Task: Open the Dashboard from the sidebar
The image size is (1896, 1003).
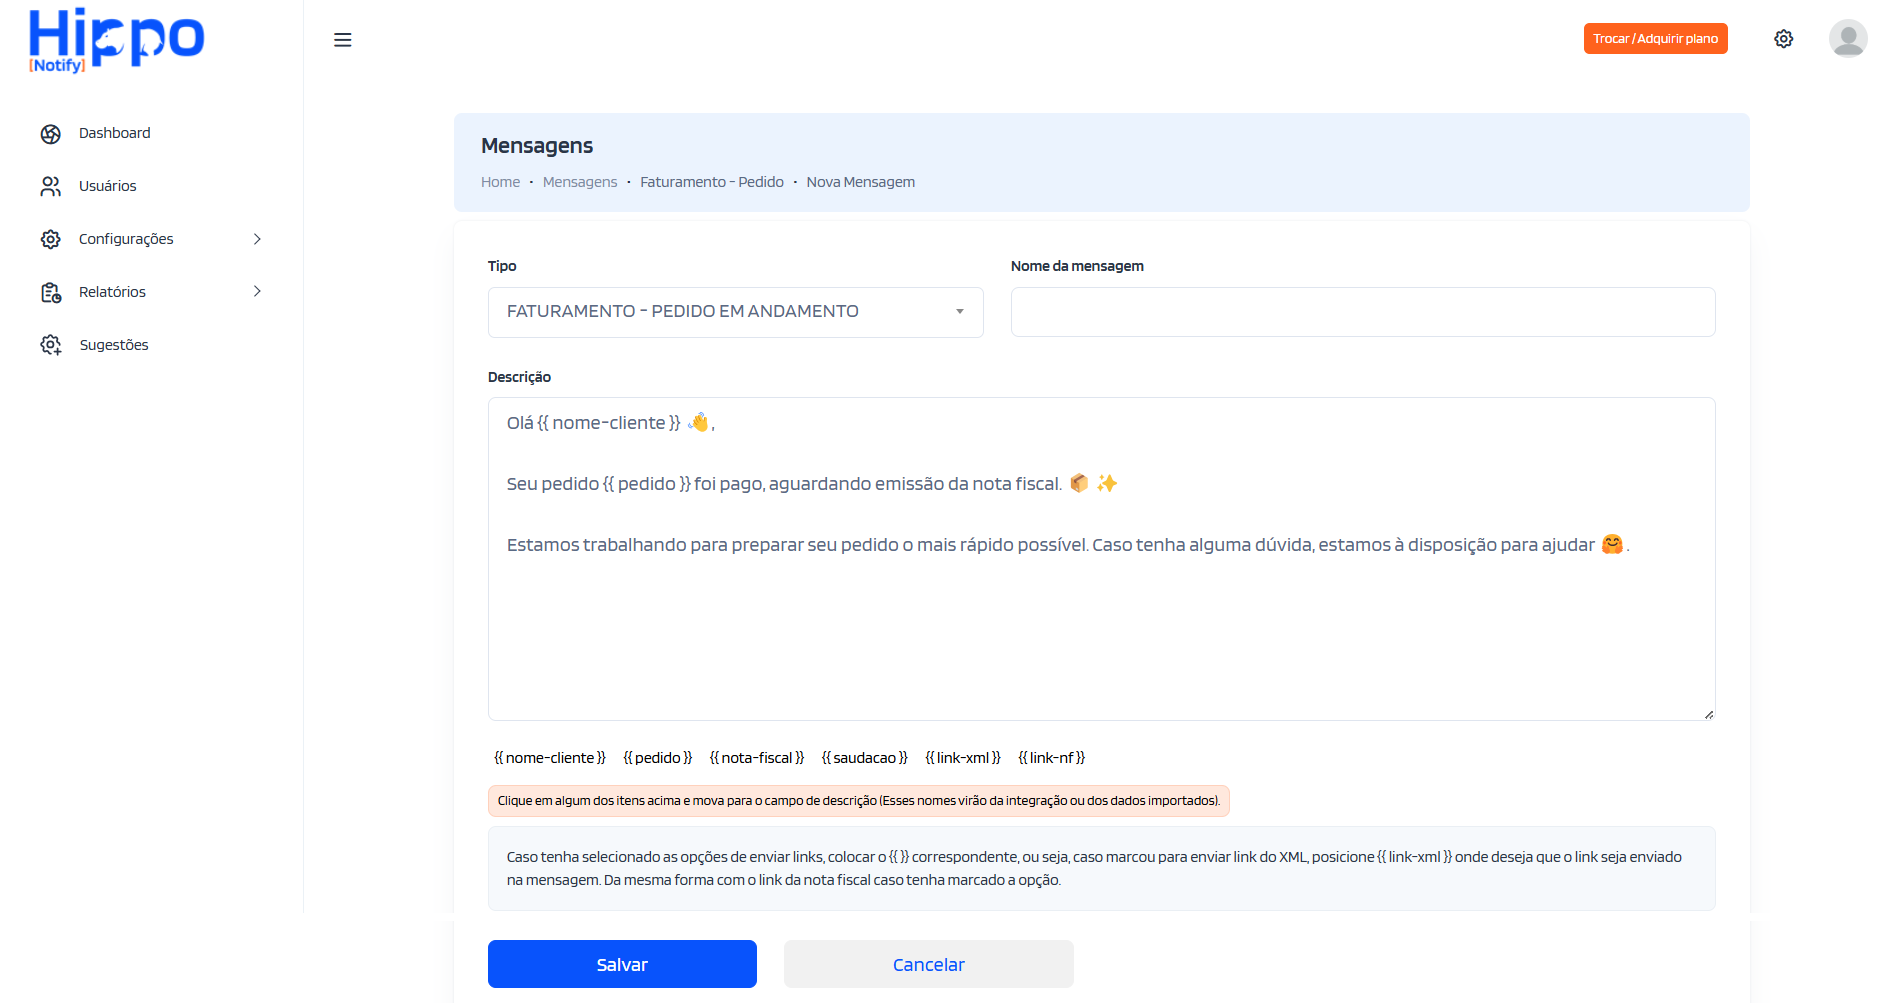Action: point(114,132)
